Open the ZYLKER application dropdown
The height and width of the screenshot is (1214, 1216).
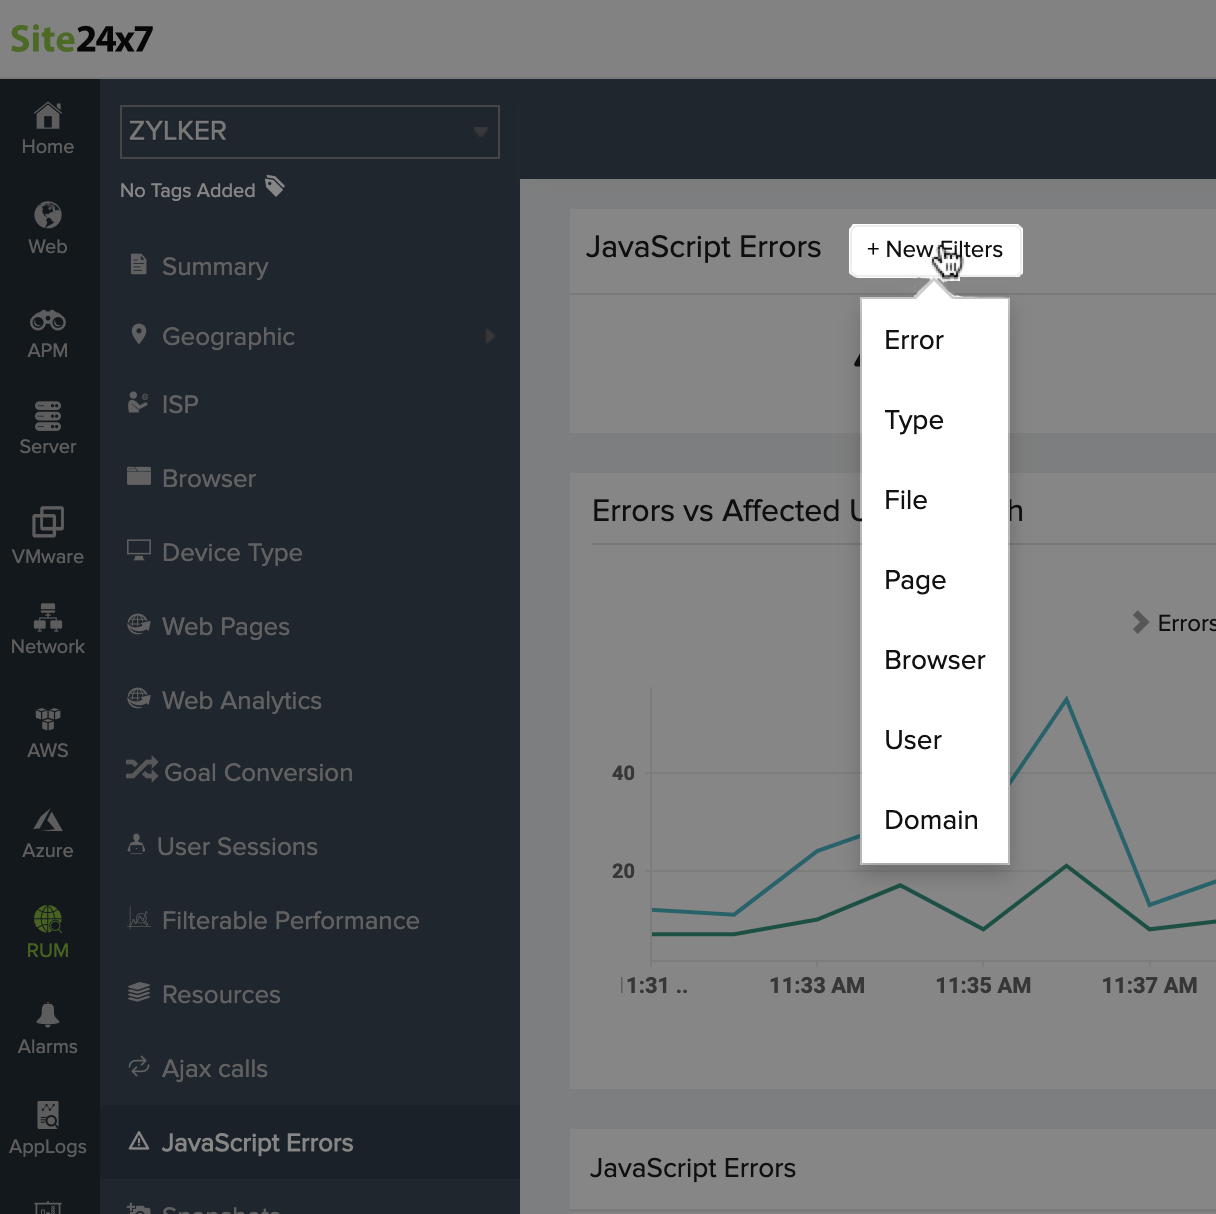309,132
